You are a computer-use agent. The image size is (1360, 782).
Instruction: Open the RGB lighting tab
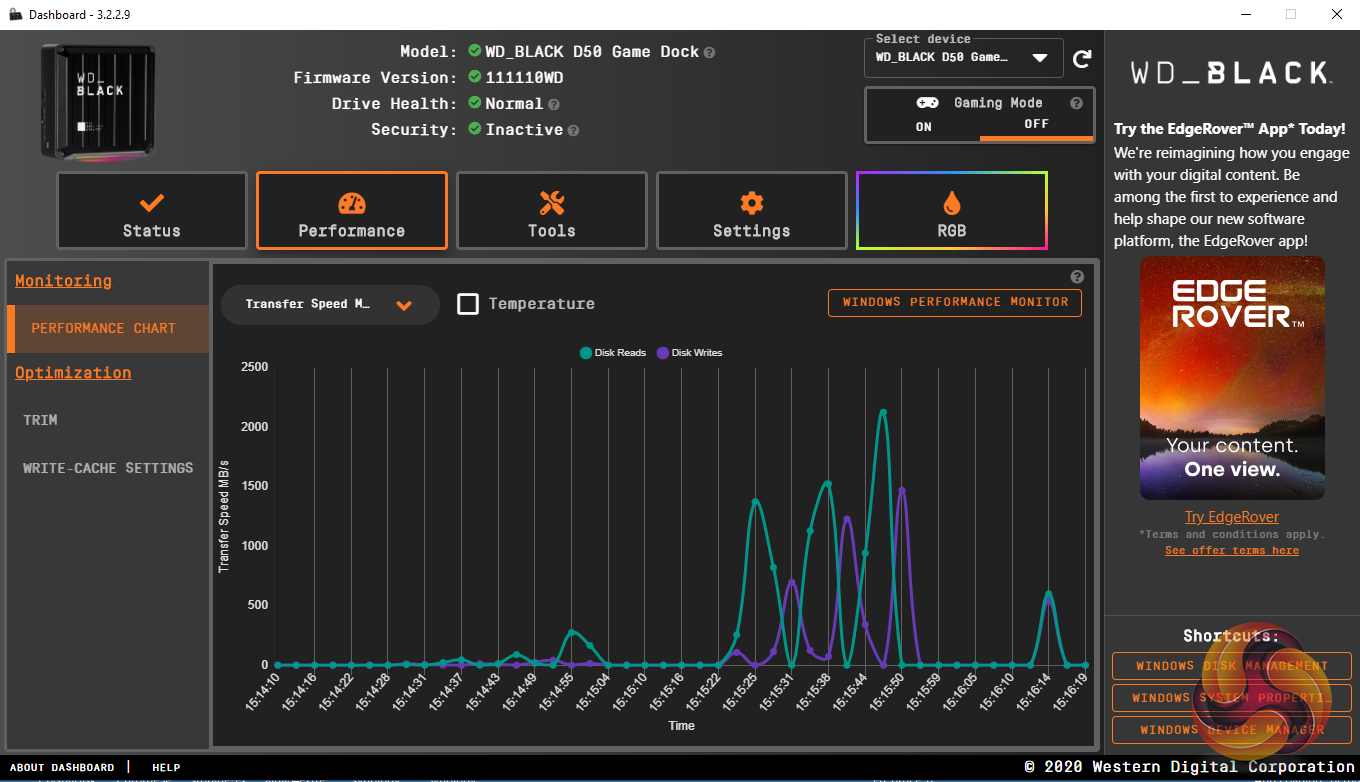tap(952, 211)
